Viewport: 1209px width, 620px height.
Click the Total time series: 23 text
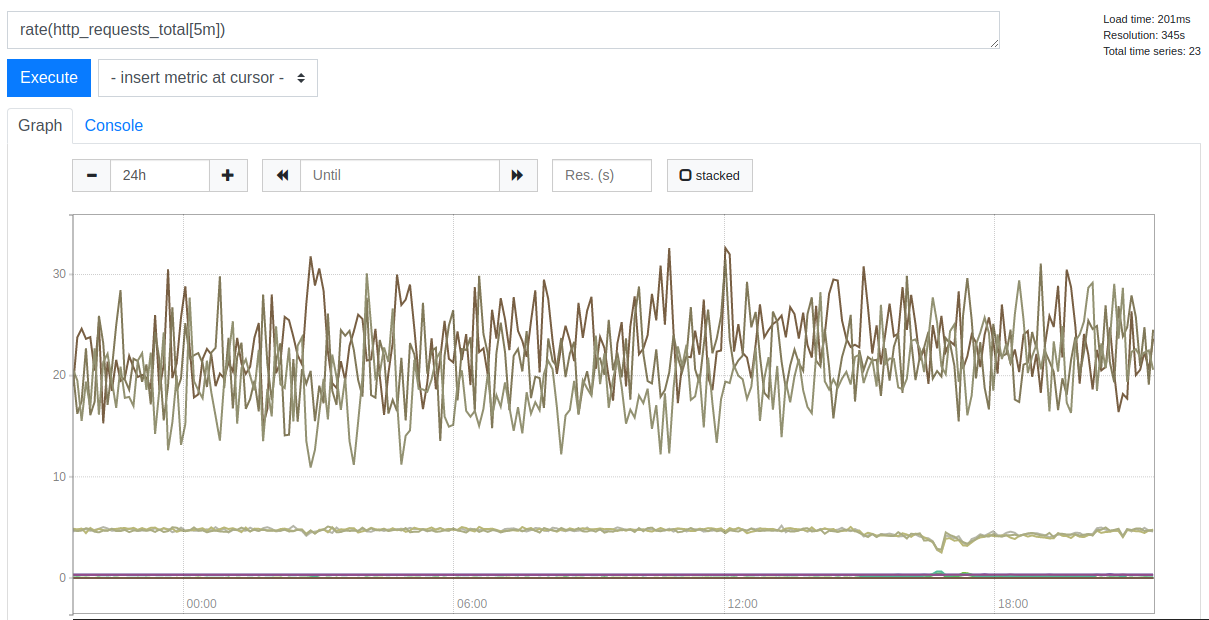pos(1151,51)
